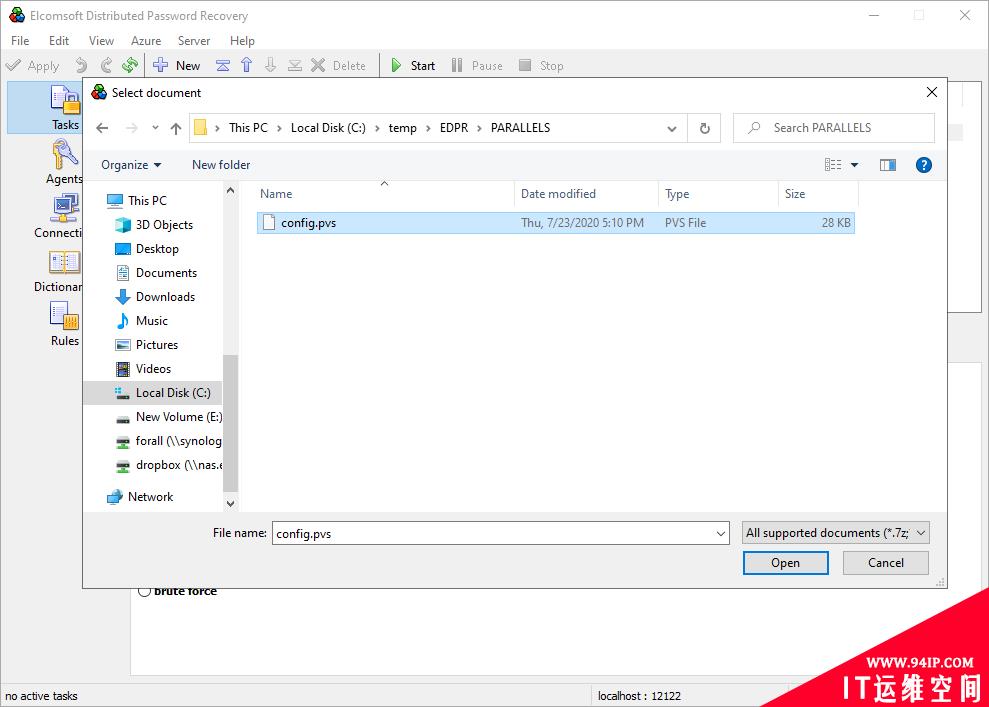This screenshot has width=989, height=707.
Task: Click the move-to-bottom arrow icon
Action: click(x=295, y=65)
